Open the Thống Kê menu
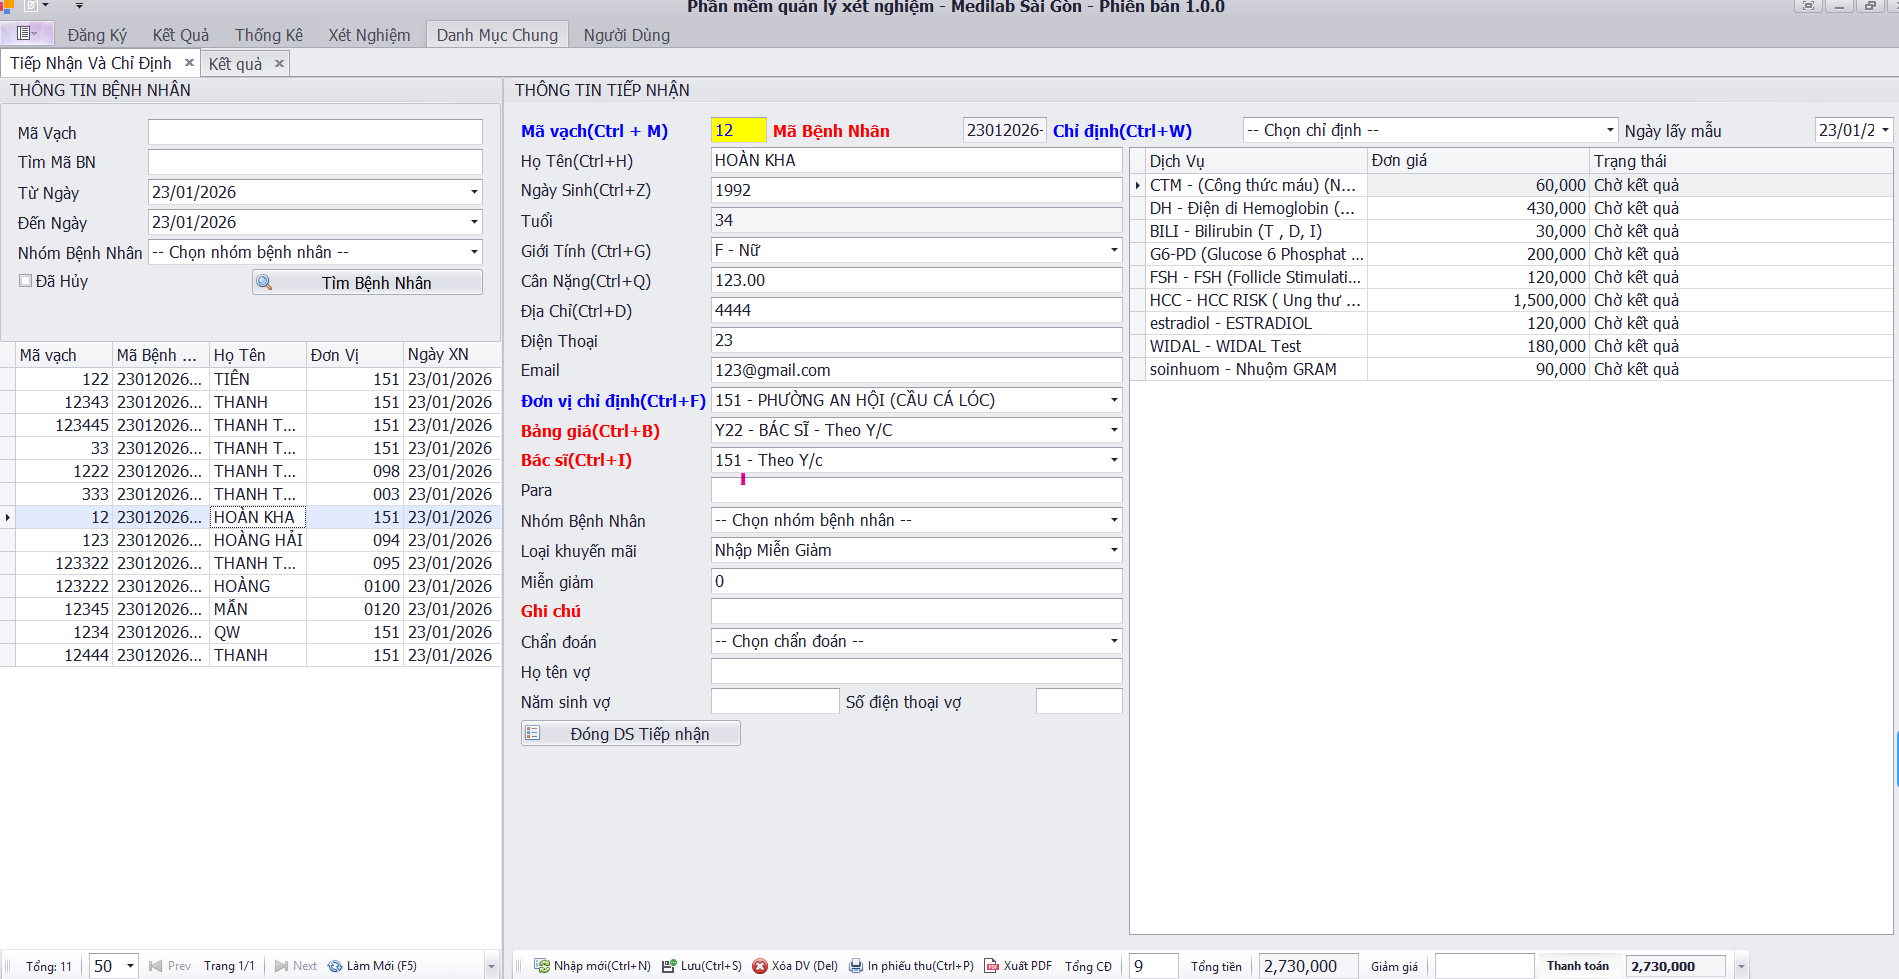Image resolution: width=1899 pixels, height=979 pixels. [x=268, y=35]
